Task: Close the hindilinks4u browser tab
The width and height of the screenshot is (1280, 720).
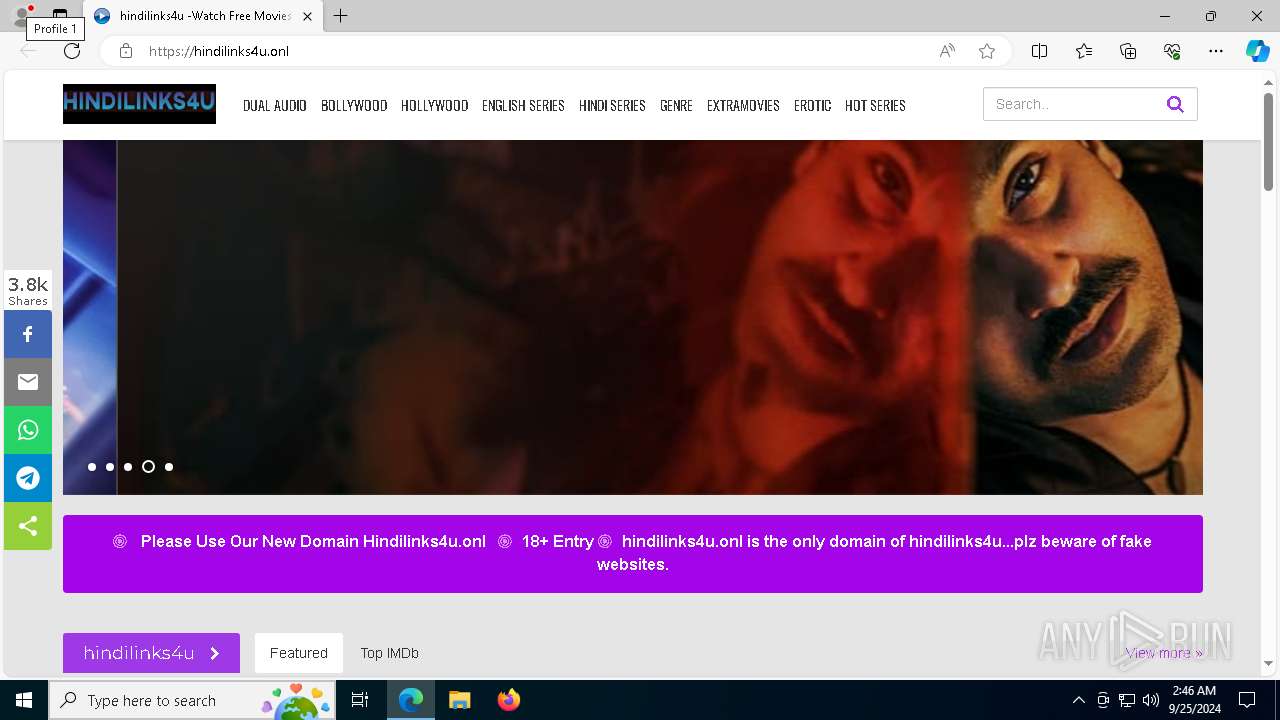Action: (307, 16)
